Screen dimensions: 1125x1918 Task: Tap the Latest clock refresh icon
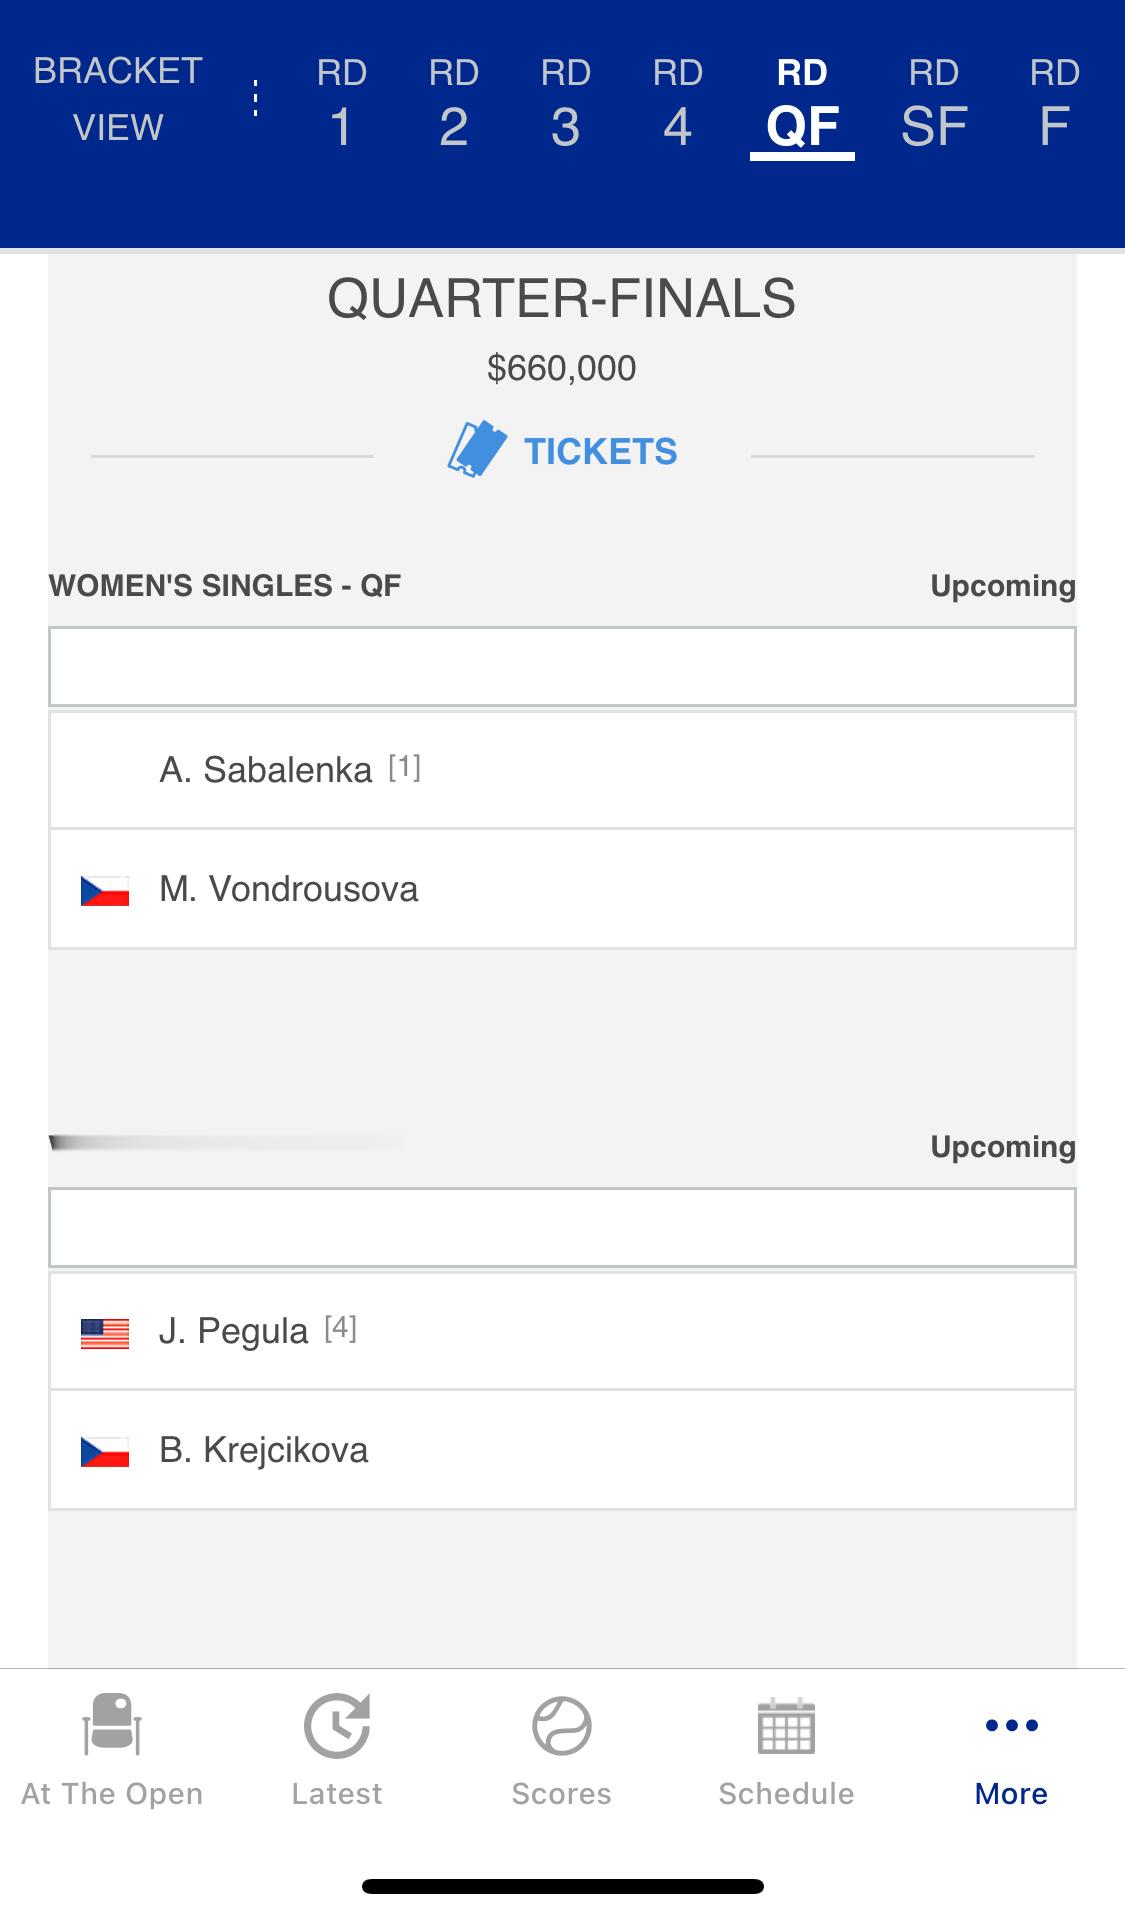click(x=337, y=1725)
